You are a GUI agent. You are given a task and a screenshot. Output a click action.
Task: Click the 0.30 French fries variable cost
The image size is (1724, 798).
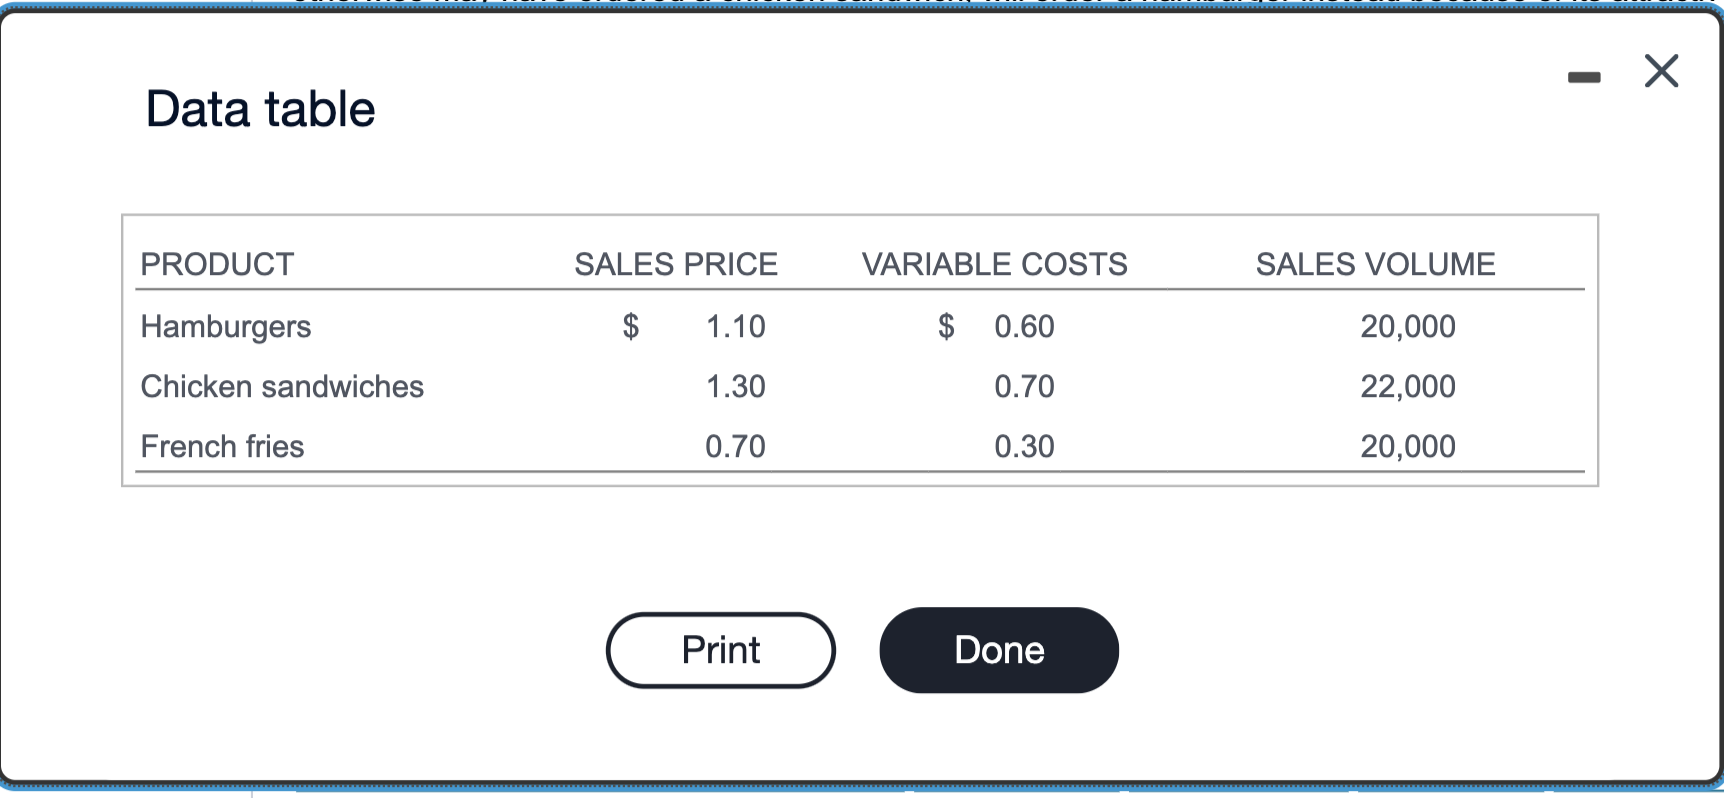[x=1024, y=446]
